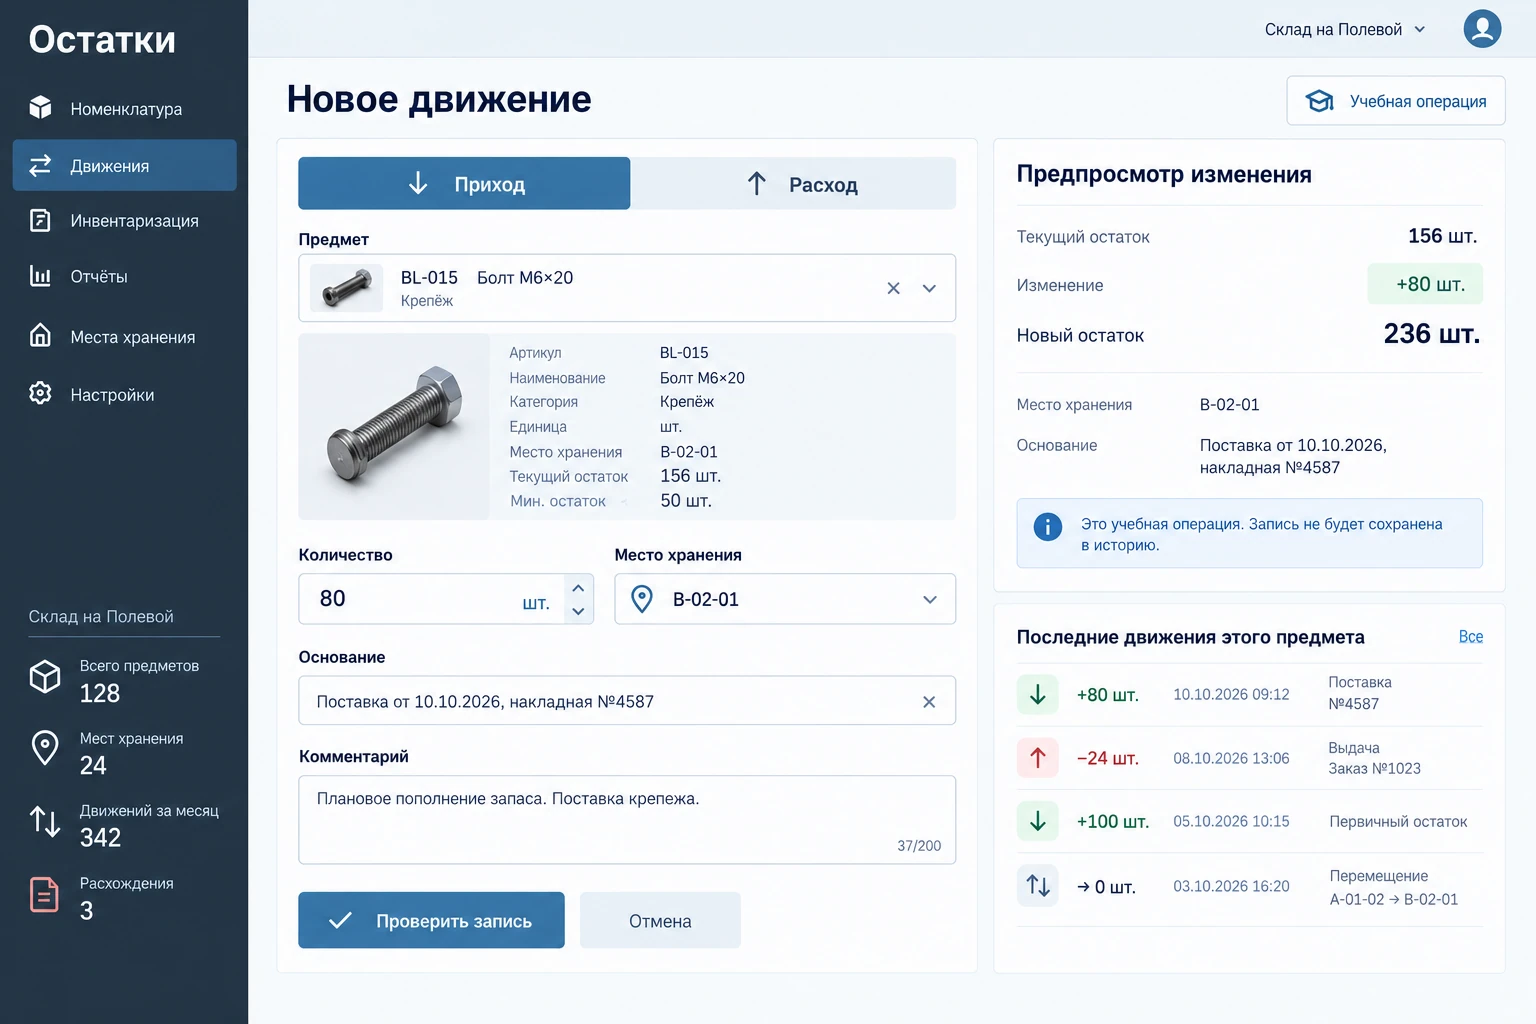Open the Движения sidebar section
1536x1024 pixels.
(124, 165)
